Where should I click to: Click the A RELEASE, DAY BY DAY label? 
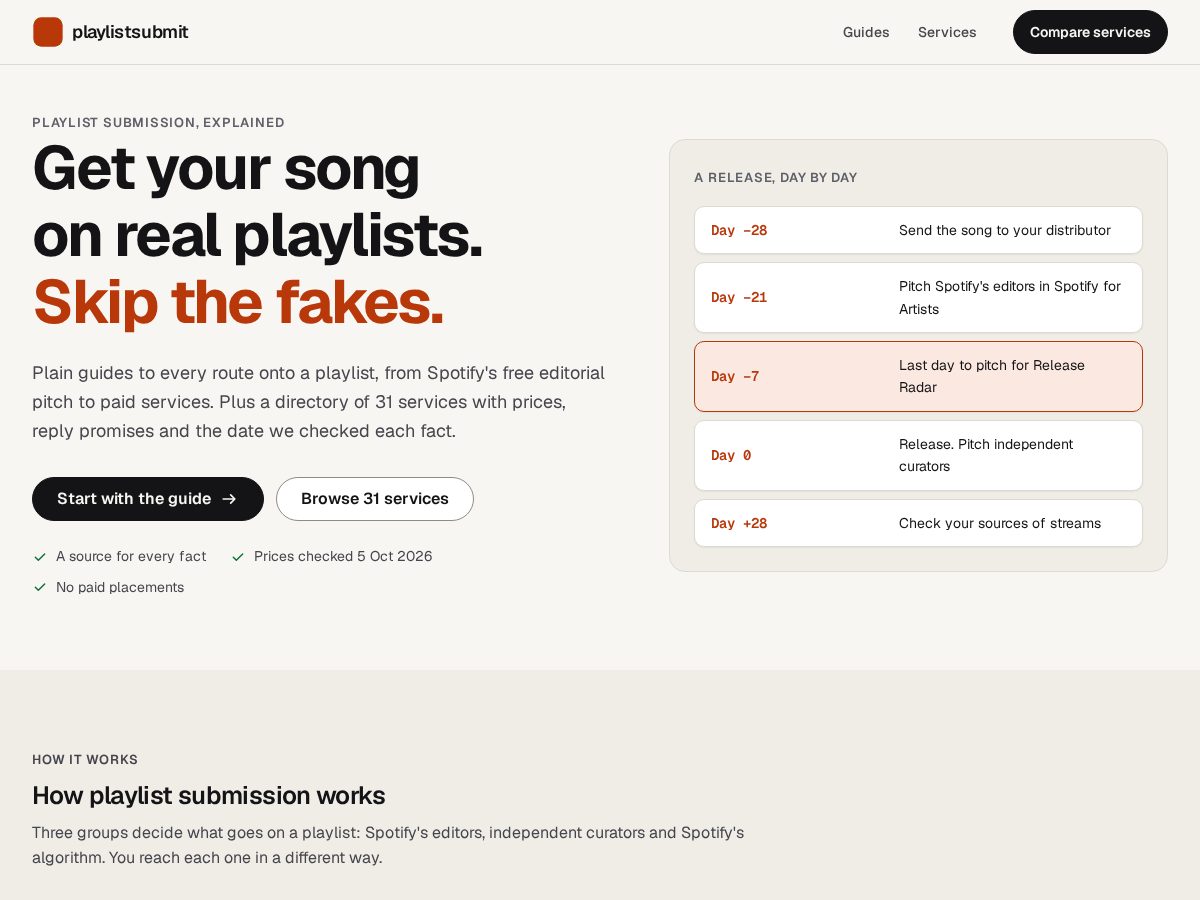(x=776, y=178)
